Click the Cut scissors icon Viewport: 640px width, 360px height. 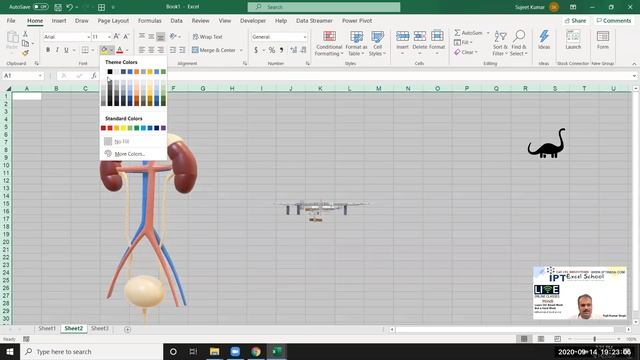tap(25, 34)
